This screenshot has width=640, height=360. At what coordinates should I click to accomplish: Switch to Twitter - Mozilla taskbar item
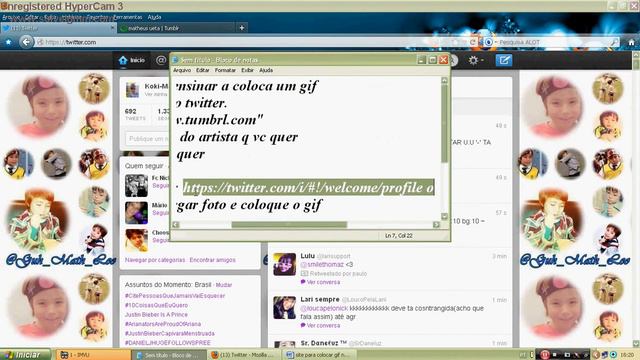(x=245, y=355)
